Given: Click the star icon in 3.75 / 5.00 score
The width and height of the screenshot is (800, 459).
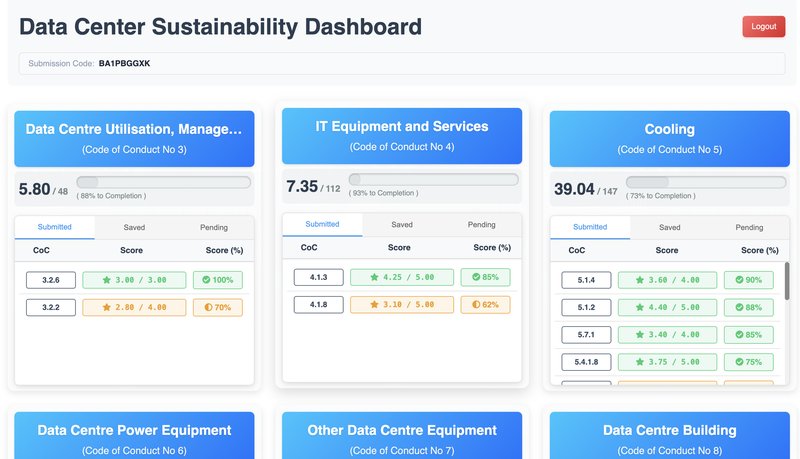Looking at the screenshot, I should pos(640,362).
